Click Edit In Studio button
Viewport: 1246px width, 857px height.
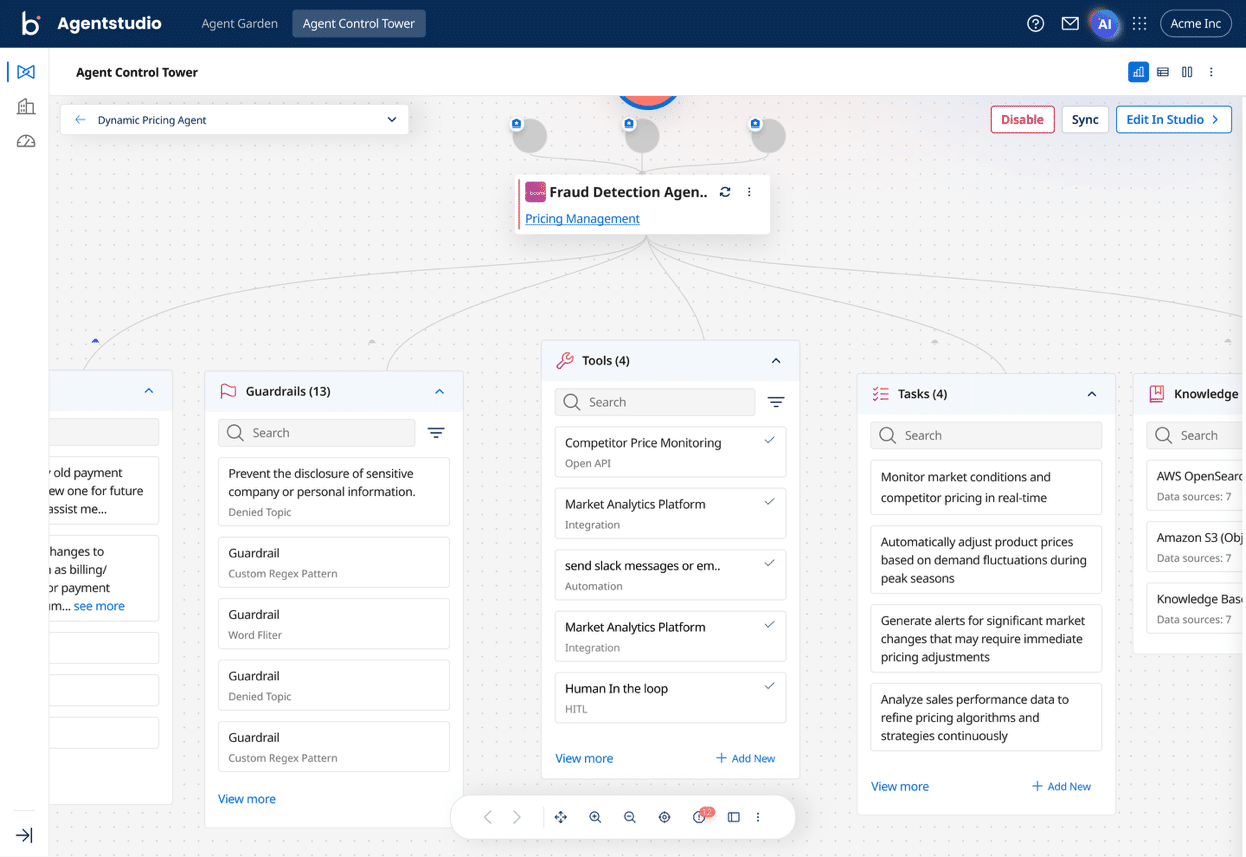[1174, 119]
